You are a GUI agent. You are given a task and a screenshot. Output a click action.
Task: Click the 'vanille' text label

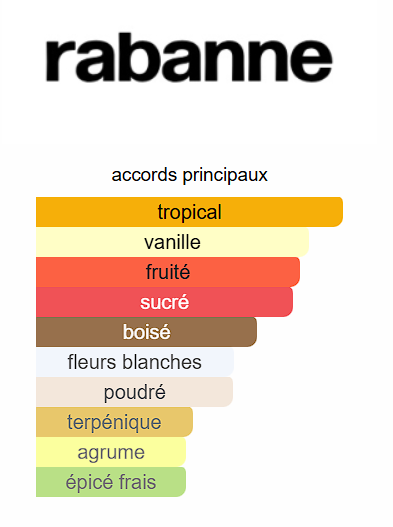pyautogui.click(x=172, y=242)
